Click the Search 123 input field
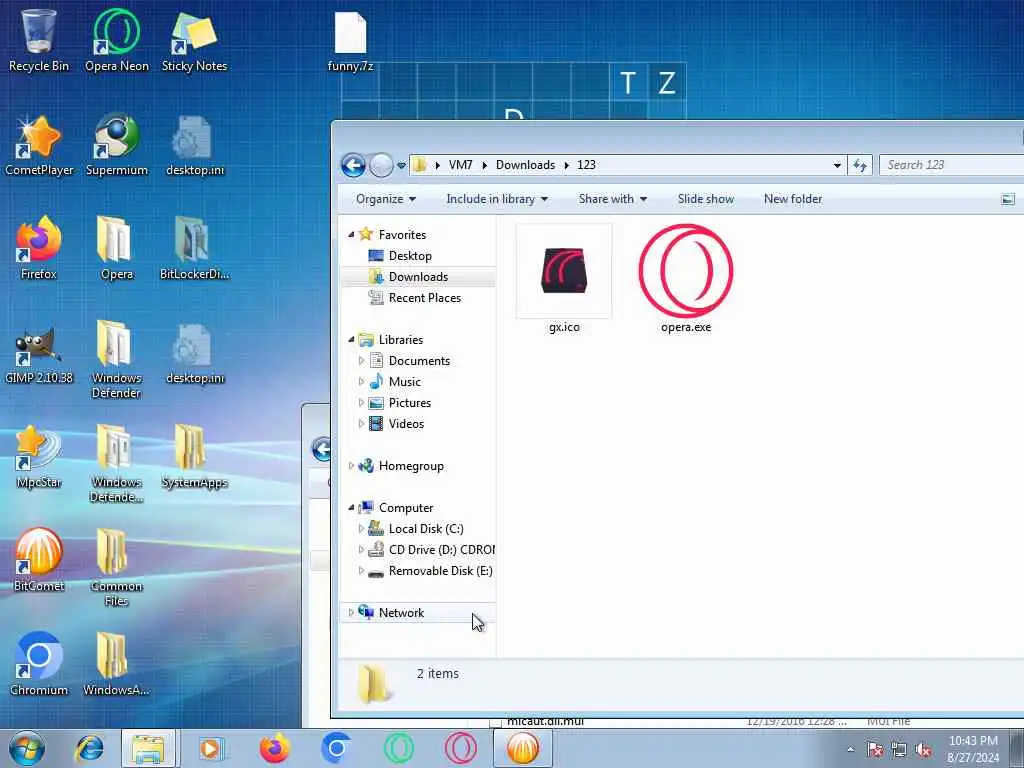The width and height of the screenshot is (1024, 768). point(951,165)
